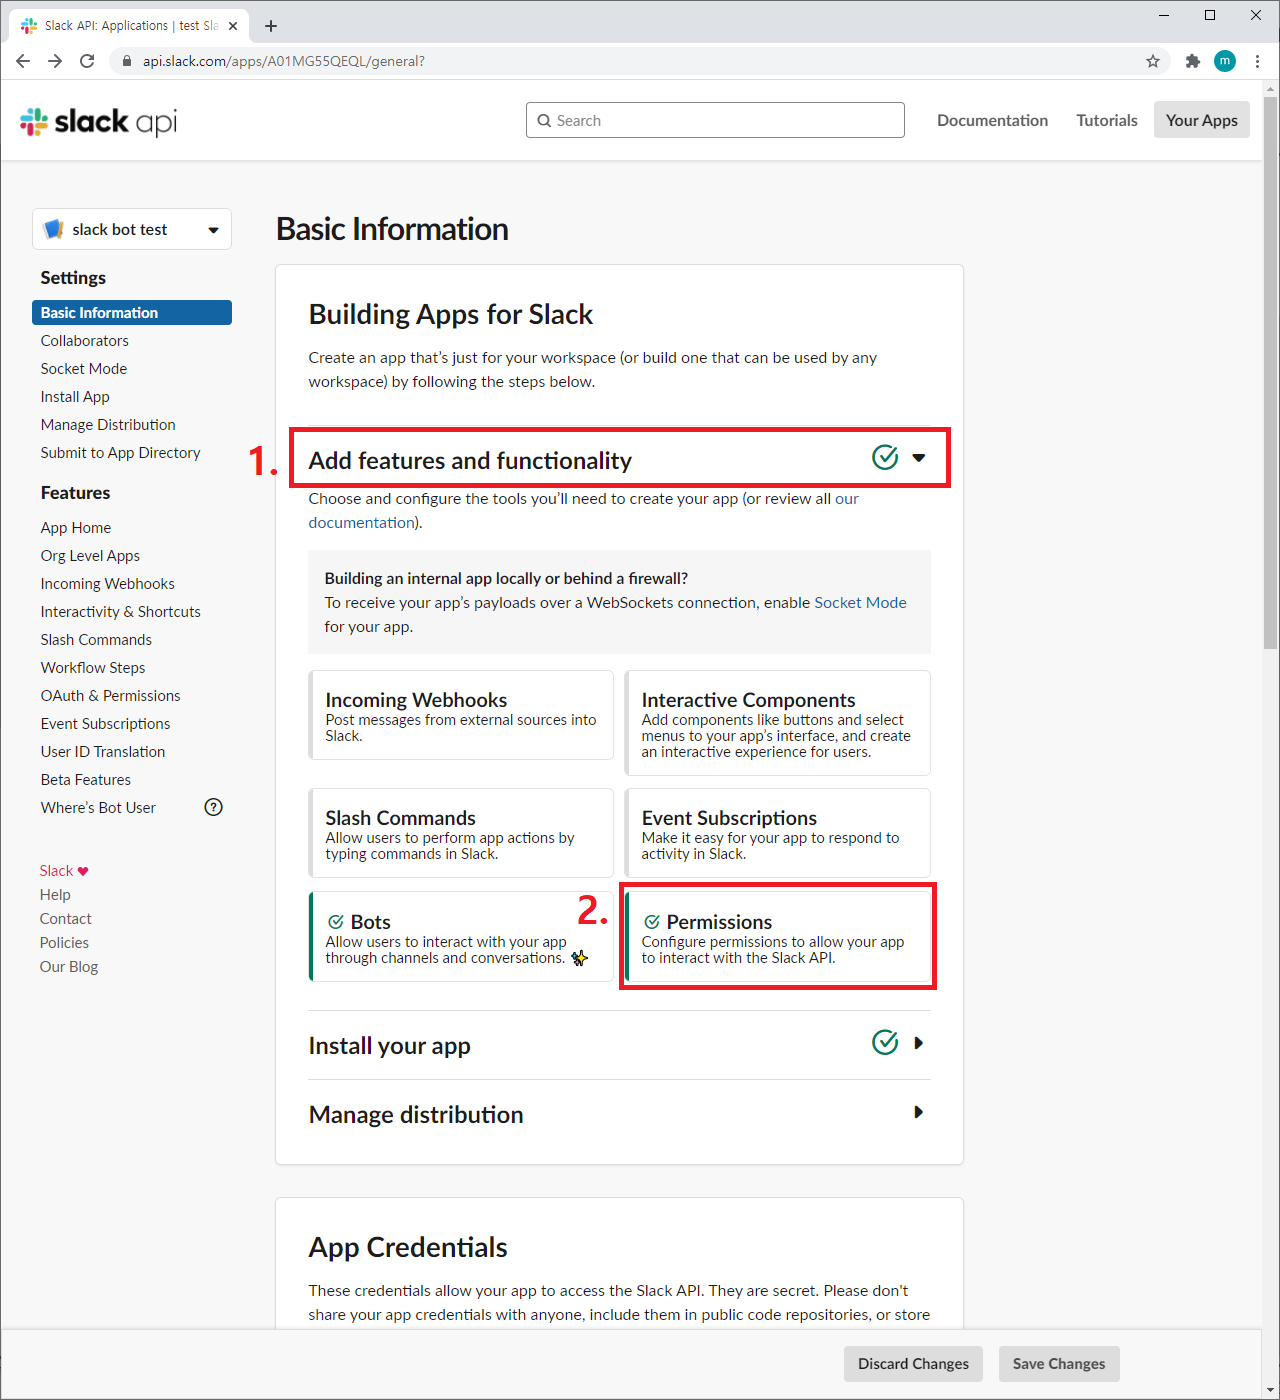Image resolution: width=1280 pixels, height=1400 pixels.
Task: Open a new browser tab
Action: [x=271, y=26]
